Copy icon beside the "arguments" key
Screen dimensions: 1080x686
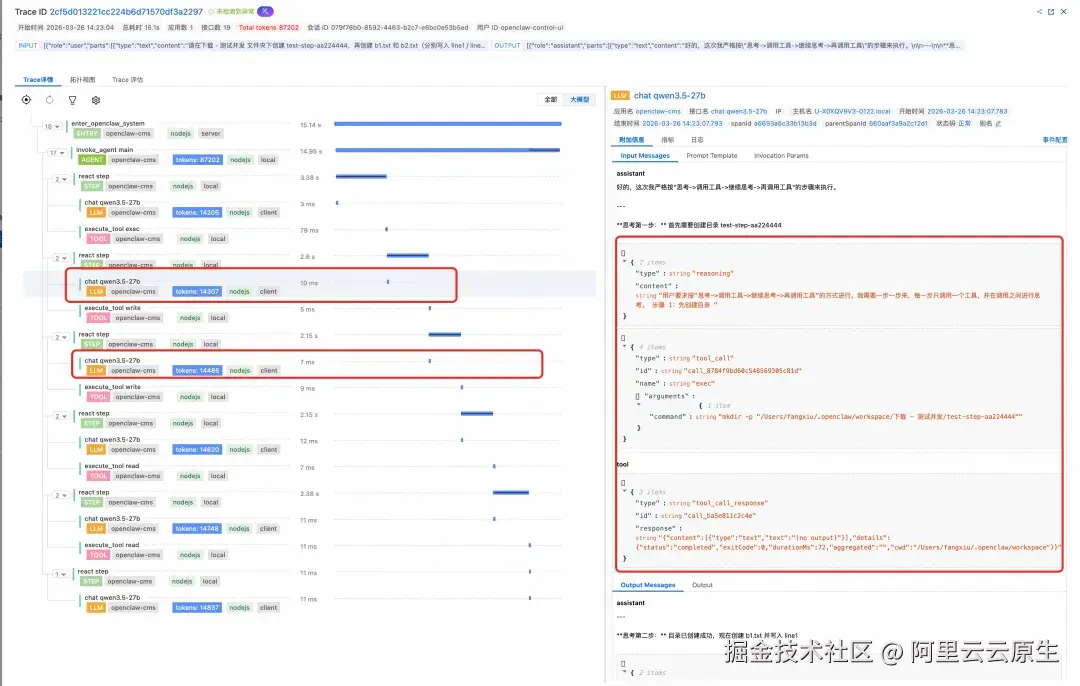point(637,396)
